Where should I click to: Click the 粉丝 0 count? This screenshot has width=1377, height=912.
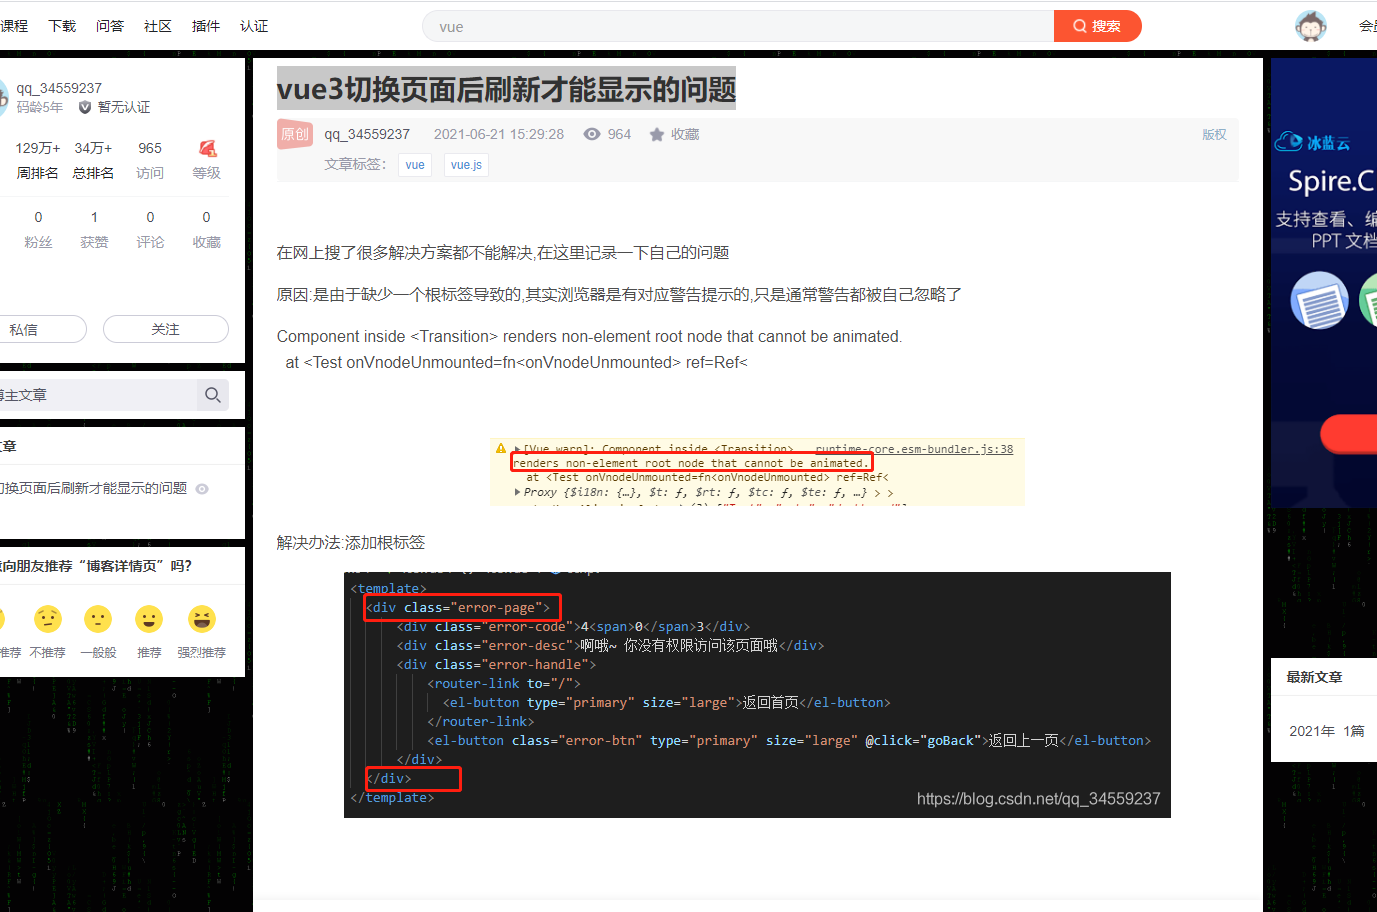coord(38,229)
